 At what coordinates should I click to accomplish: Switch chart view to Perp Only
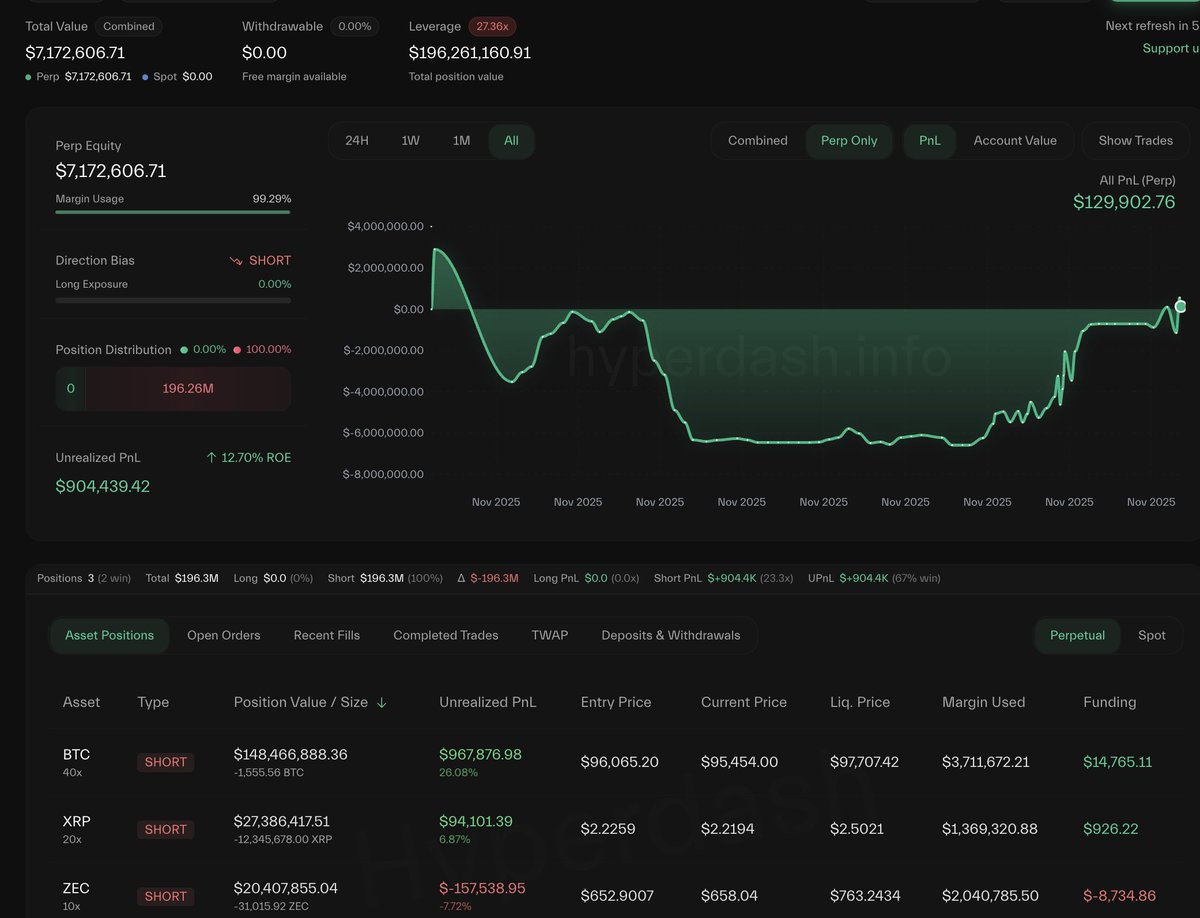pos(848,141)
